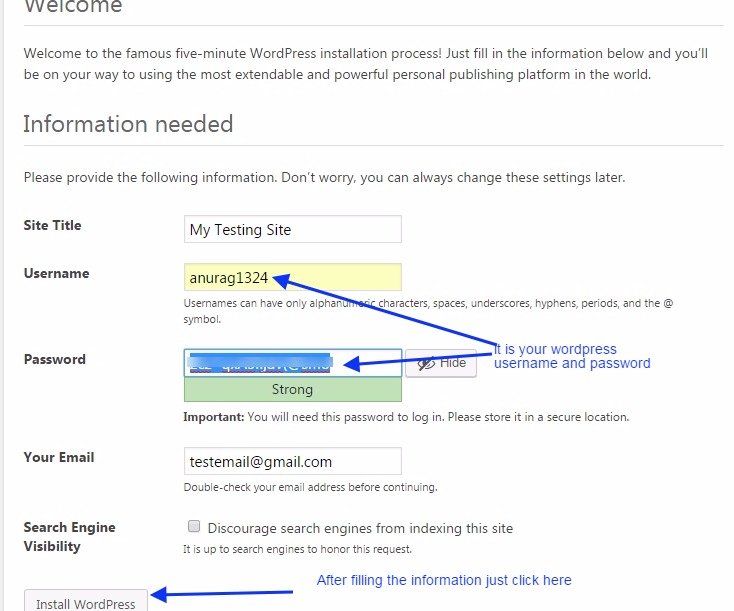Check Discourage search engines checkbox
The width and height of the screenshot is (734, 611).
(x=195, y=527)
